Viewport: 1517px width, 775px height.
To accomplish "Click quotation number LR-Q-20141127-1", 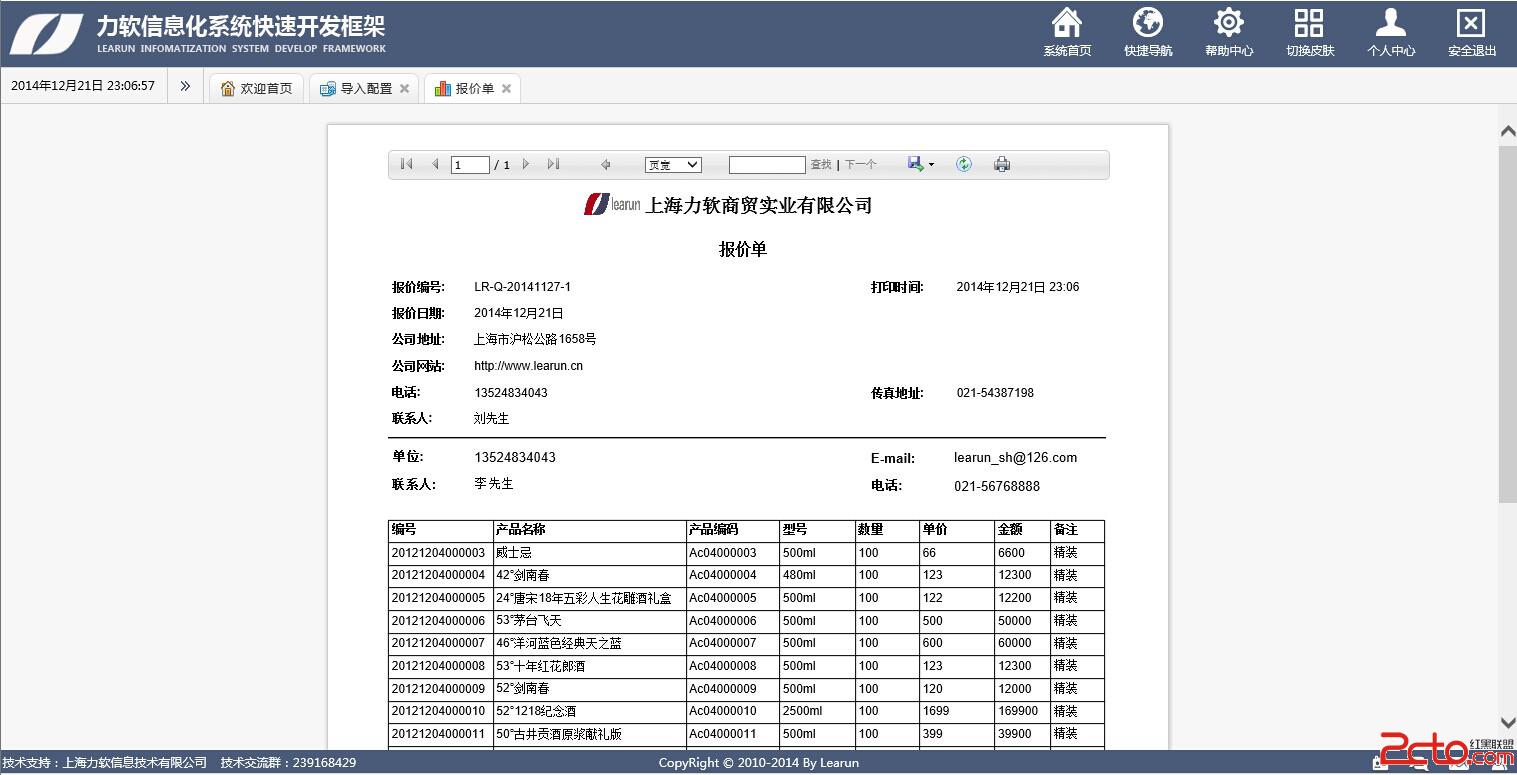I will tap(522, 287).
